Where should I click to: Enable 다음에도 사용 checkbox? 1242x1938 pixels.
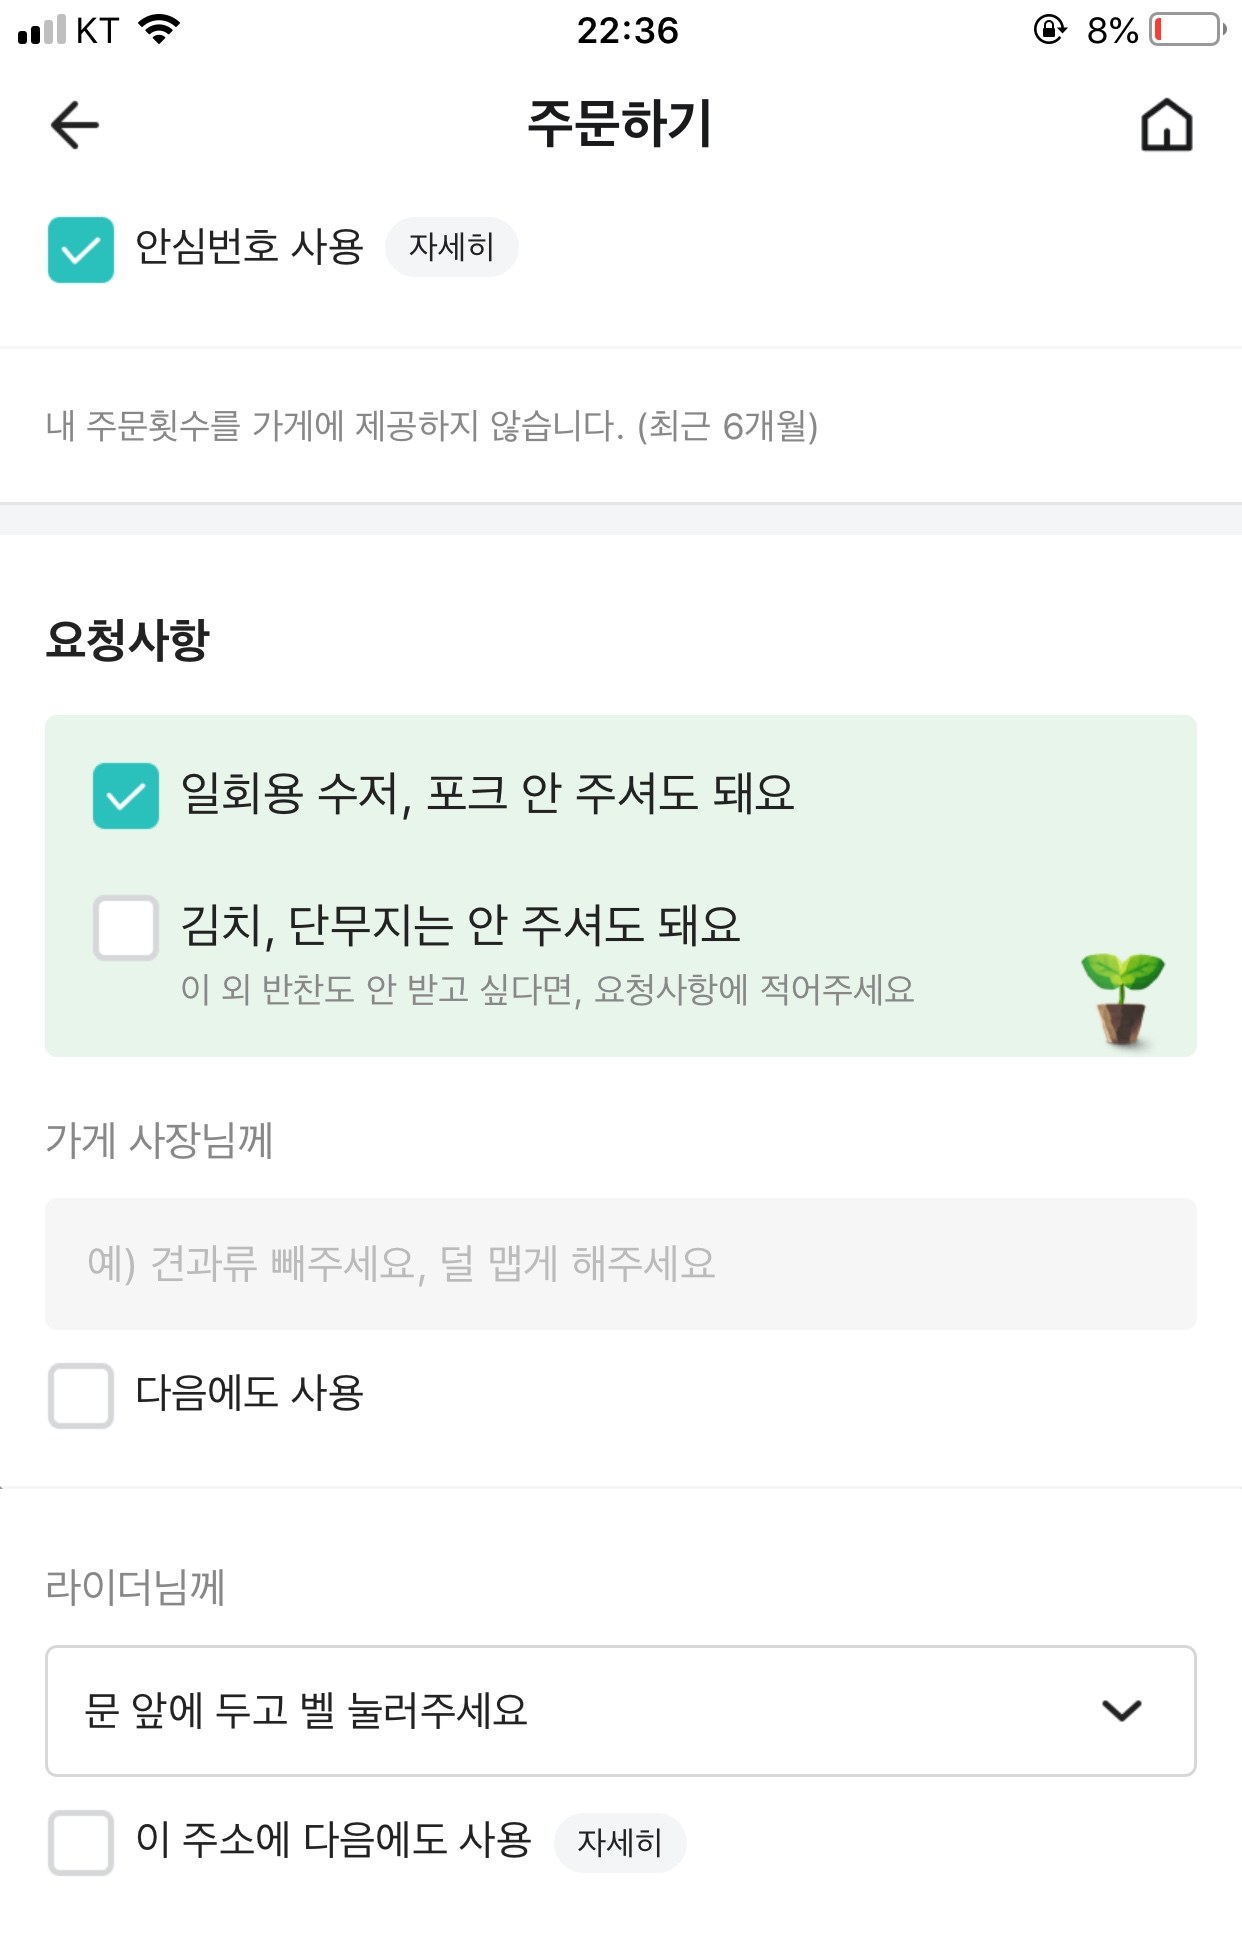tap(81, 1395)
